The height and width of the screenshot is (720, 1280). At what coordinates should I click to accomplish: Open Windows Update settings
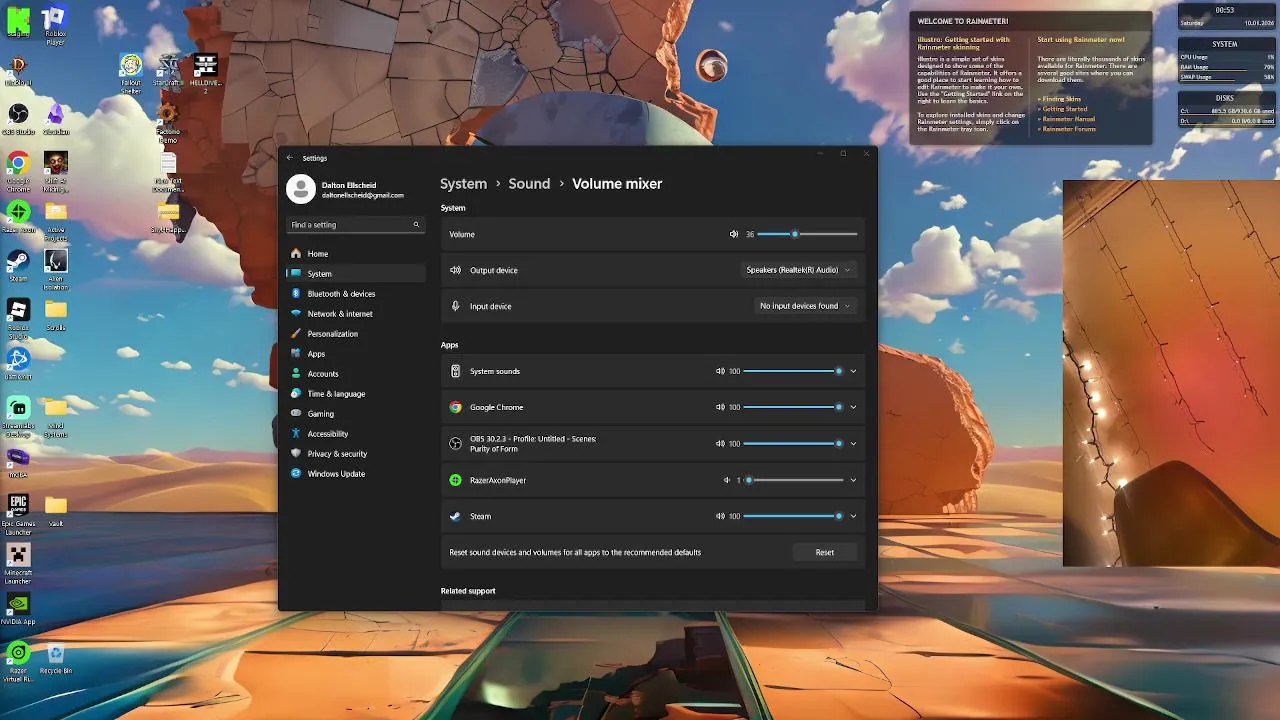pos(356,474)
